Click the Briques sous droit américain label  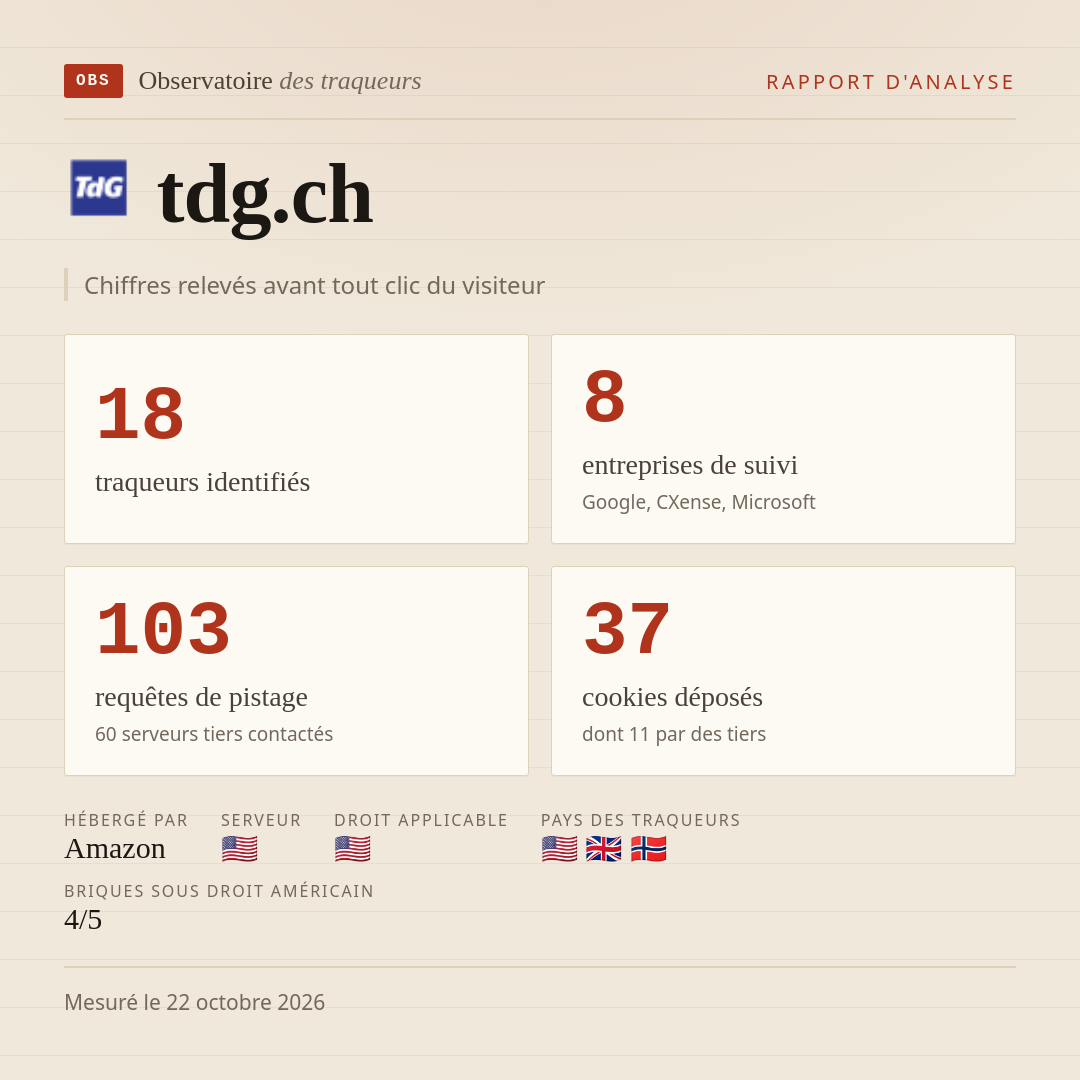pos(219,891)
